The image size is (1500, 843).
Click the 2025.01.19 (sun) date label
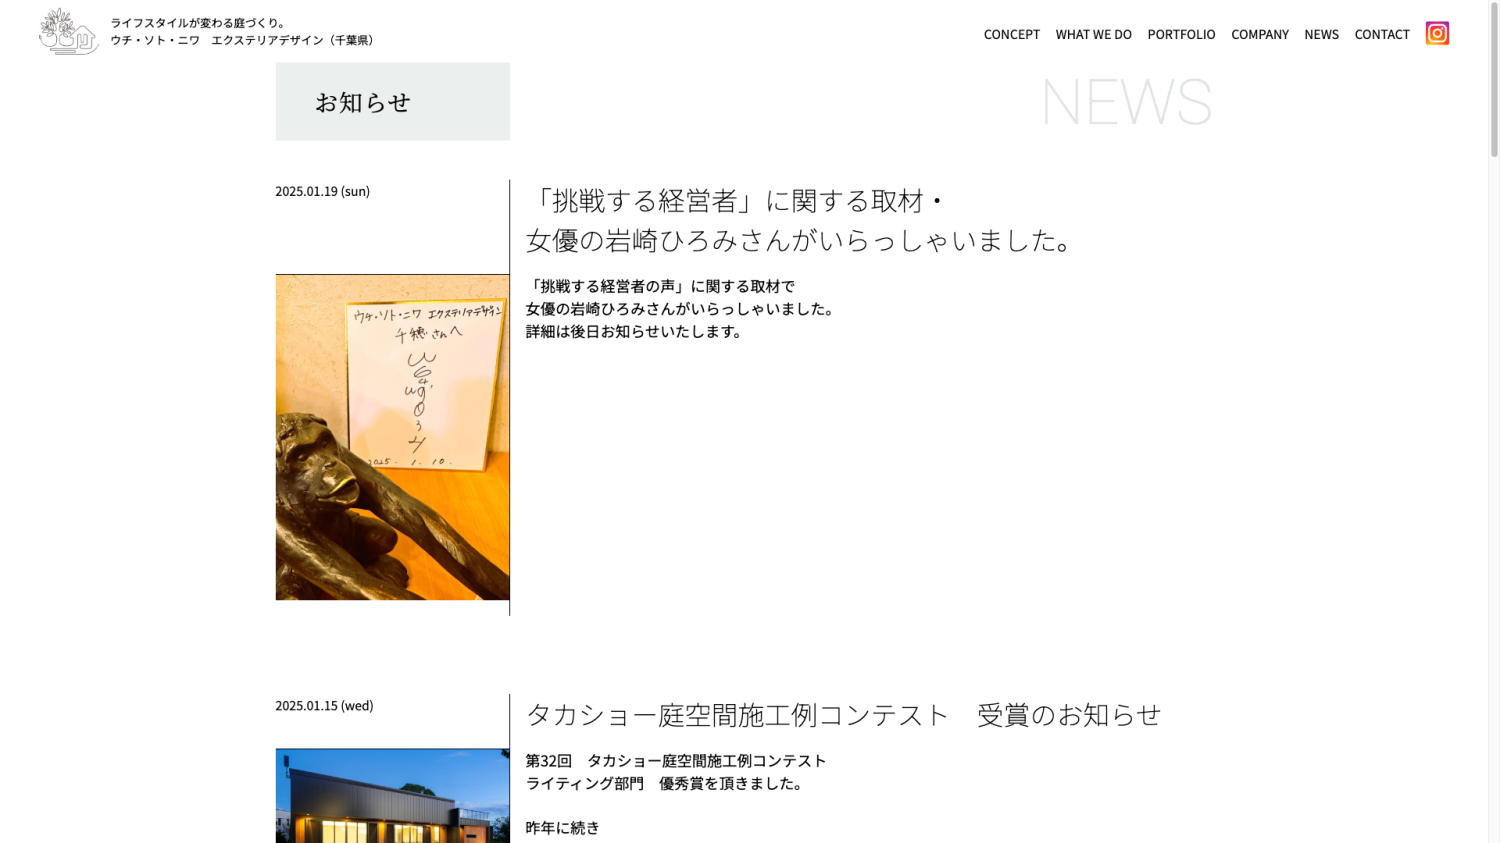(x=322, y=191)
